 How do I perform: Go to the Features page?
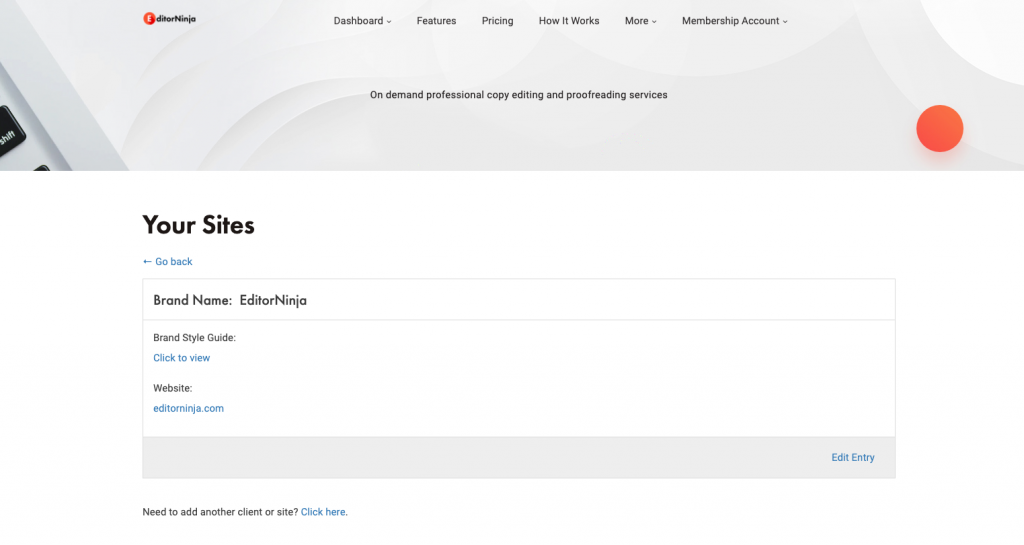pos(436,21)
